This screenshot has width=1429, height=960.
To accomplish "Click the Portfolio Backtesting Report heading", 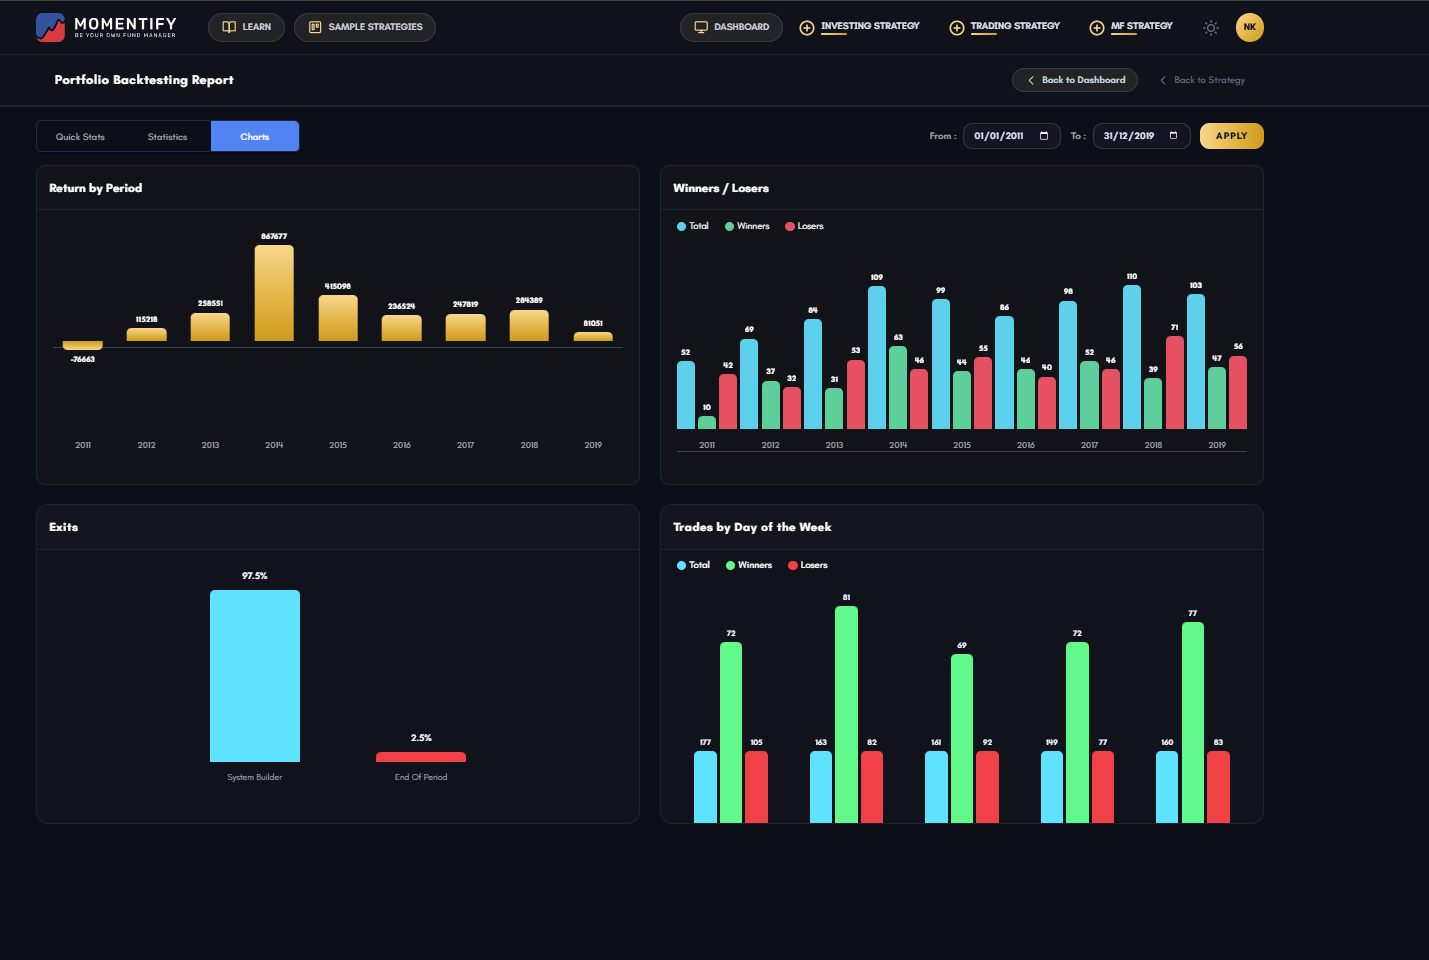I will [144, 80].
